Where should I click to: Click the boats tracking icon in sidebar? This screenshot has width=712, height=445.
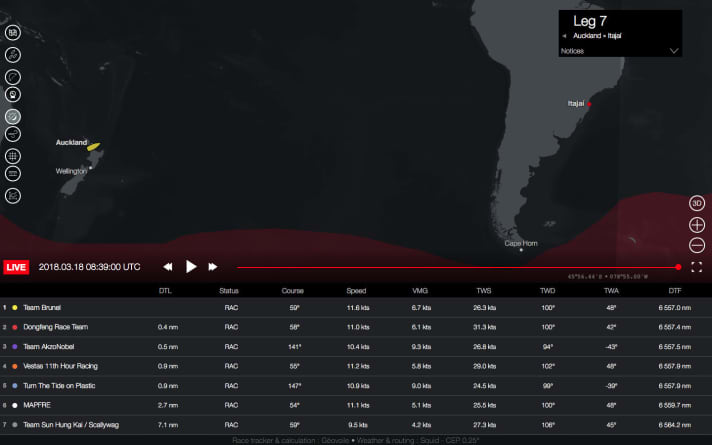13,55
